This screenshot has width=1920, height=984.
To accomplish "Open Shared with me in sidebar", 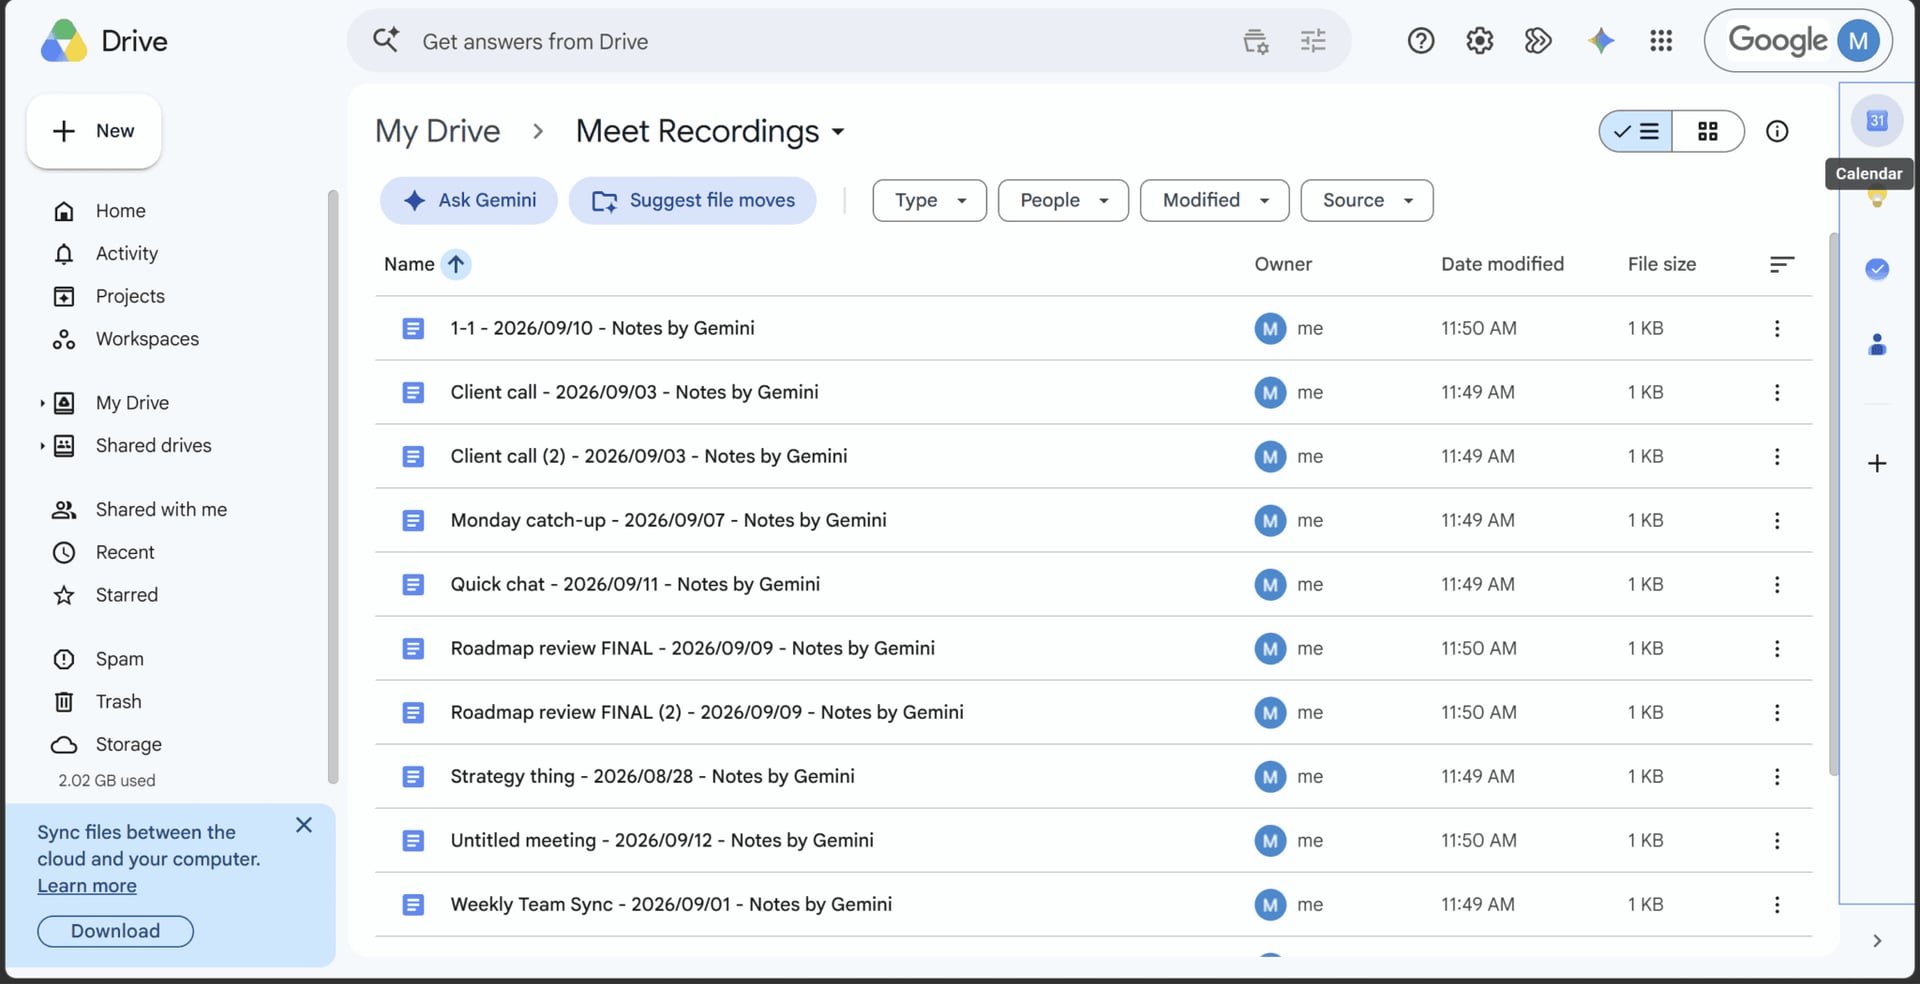I will point(160,509).
